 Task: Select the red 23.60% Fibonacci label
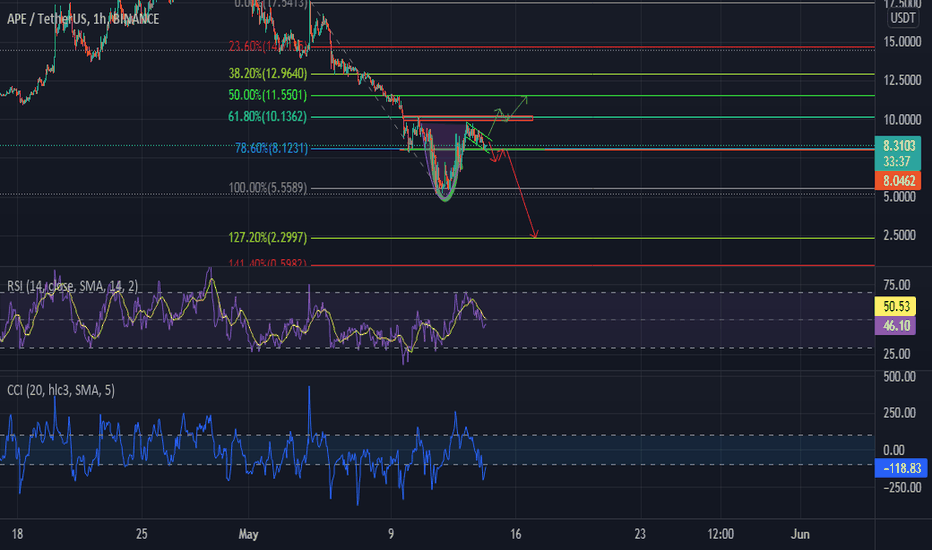tap(267, 46)
